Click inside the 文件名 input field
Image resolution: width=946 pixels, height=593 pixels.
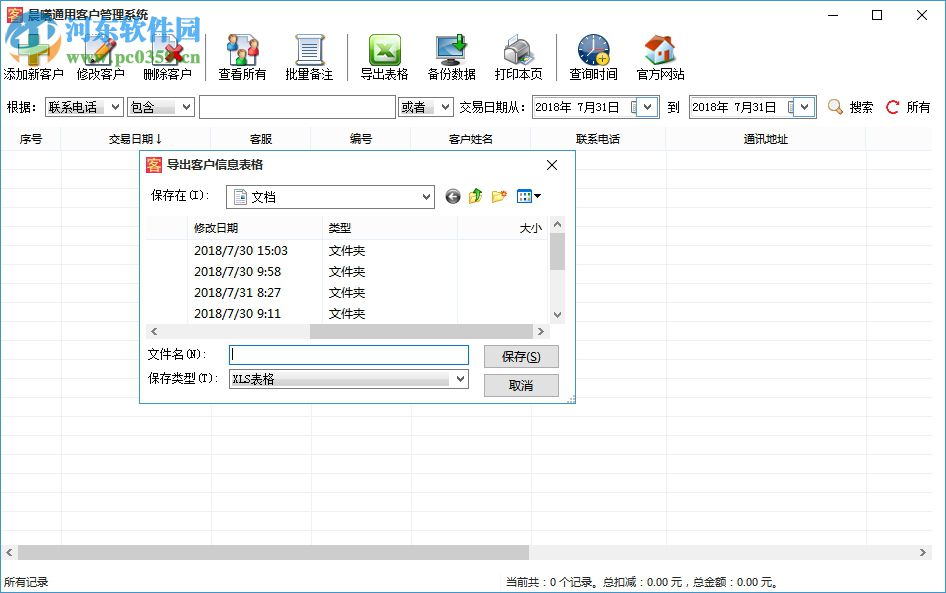click(x=348, y=355)
